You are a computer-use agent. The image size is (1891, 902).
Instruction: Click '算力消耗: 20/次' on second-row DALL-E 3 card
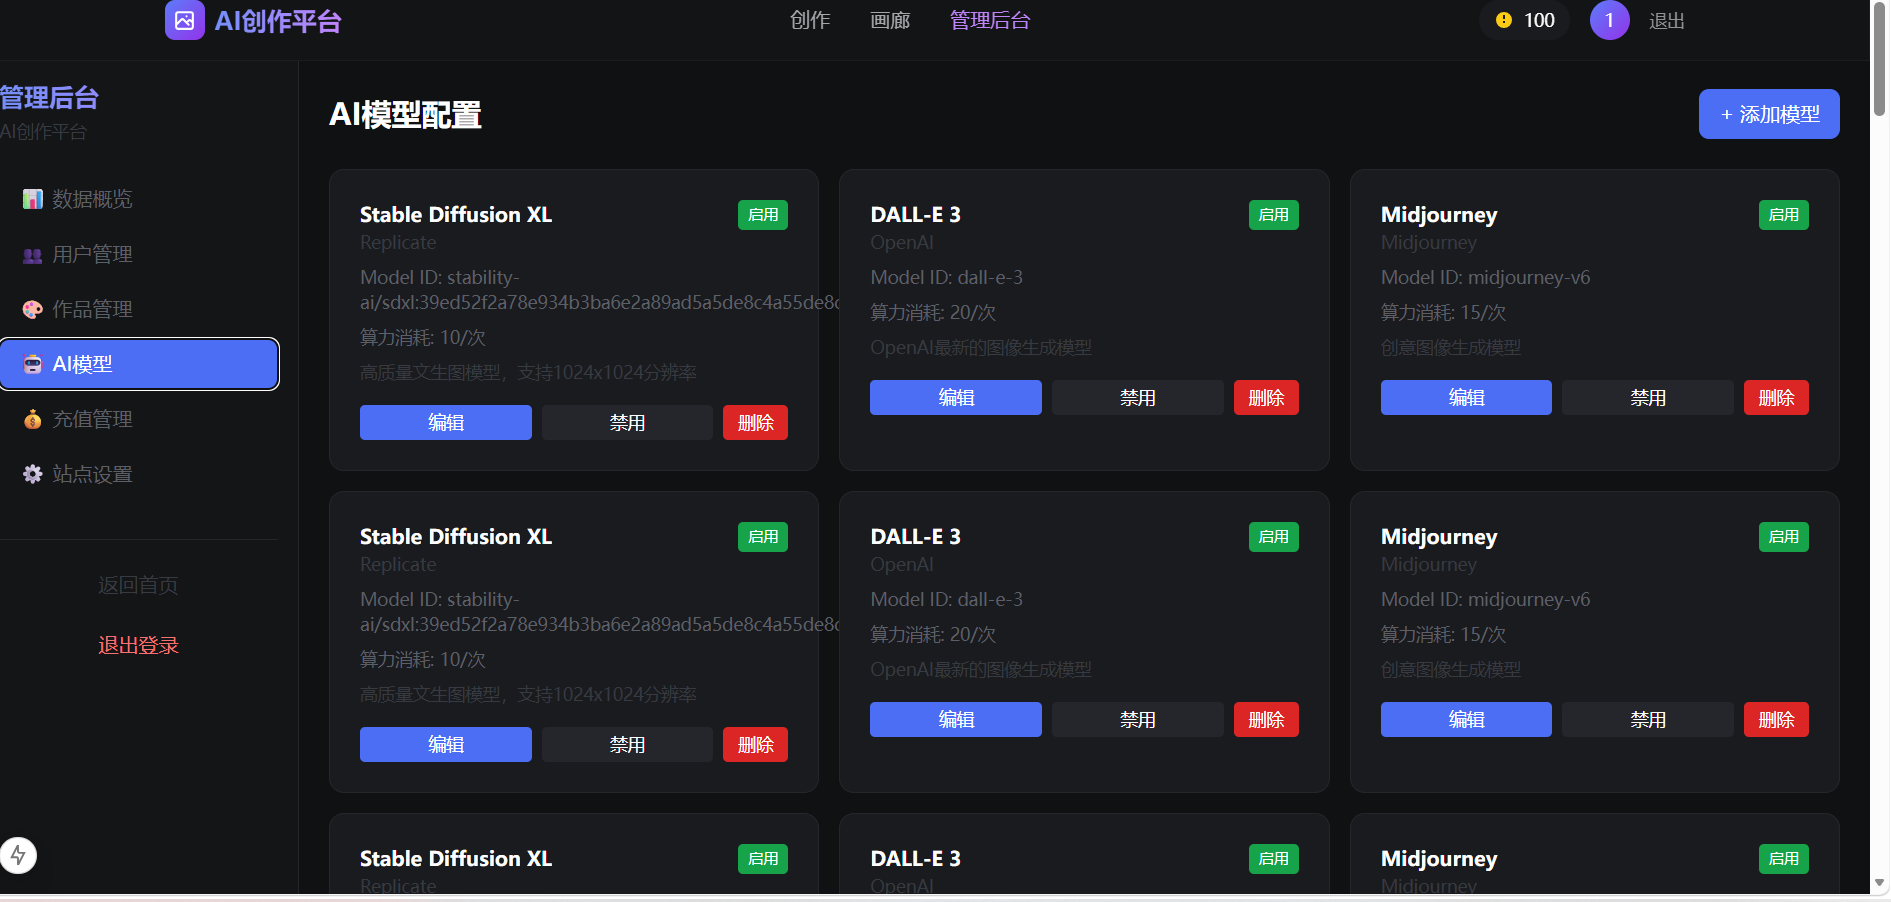[x=933, y=634]
